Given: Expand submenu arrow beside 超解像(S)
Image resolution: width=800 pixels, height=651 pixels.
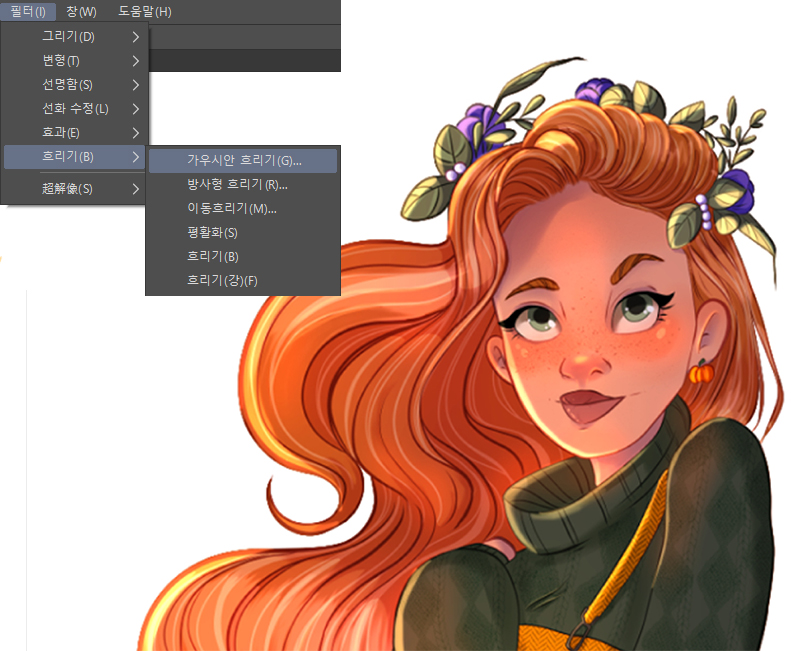Looking at the screenshot, I should (136, 188).
